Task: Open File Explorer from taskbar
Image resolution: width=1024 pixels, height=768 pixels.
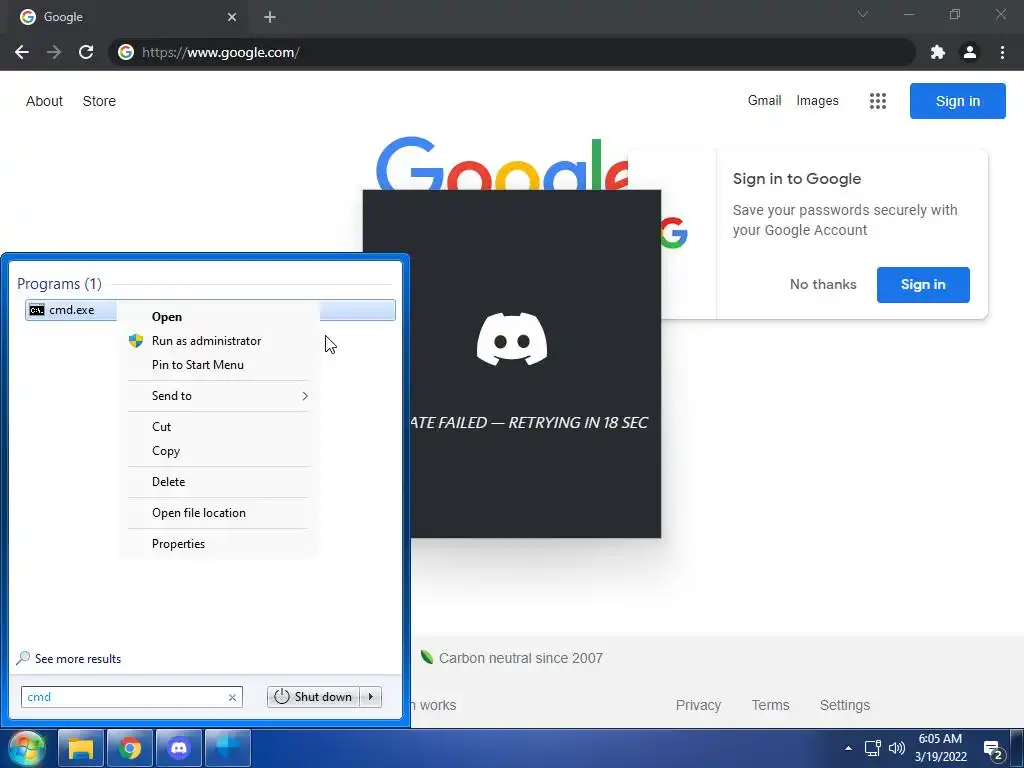Action: pos(81,748)
